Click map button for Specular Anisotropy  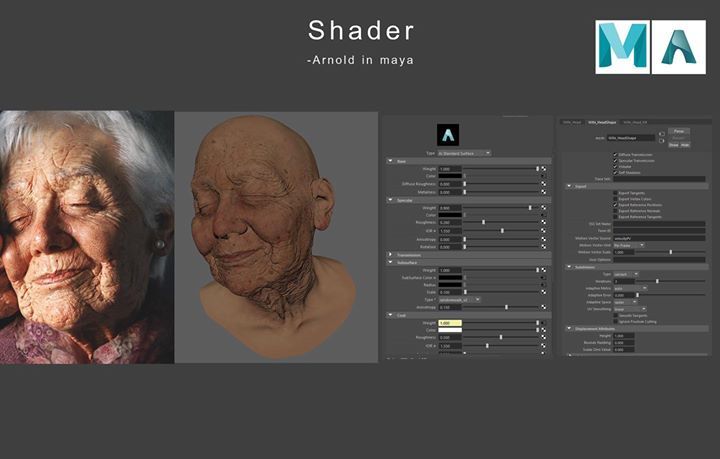(x=544, y=240)
